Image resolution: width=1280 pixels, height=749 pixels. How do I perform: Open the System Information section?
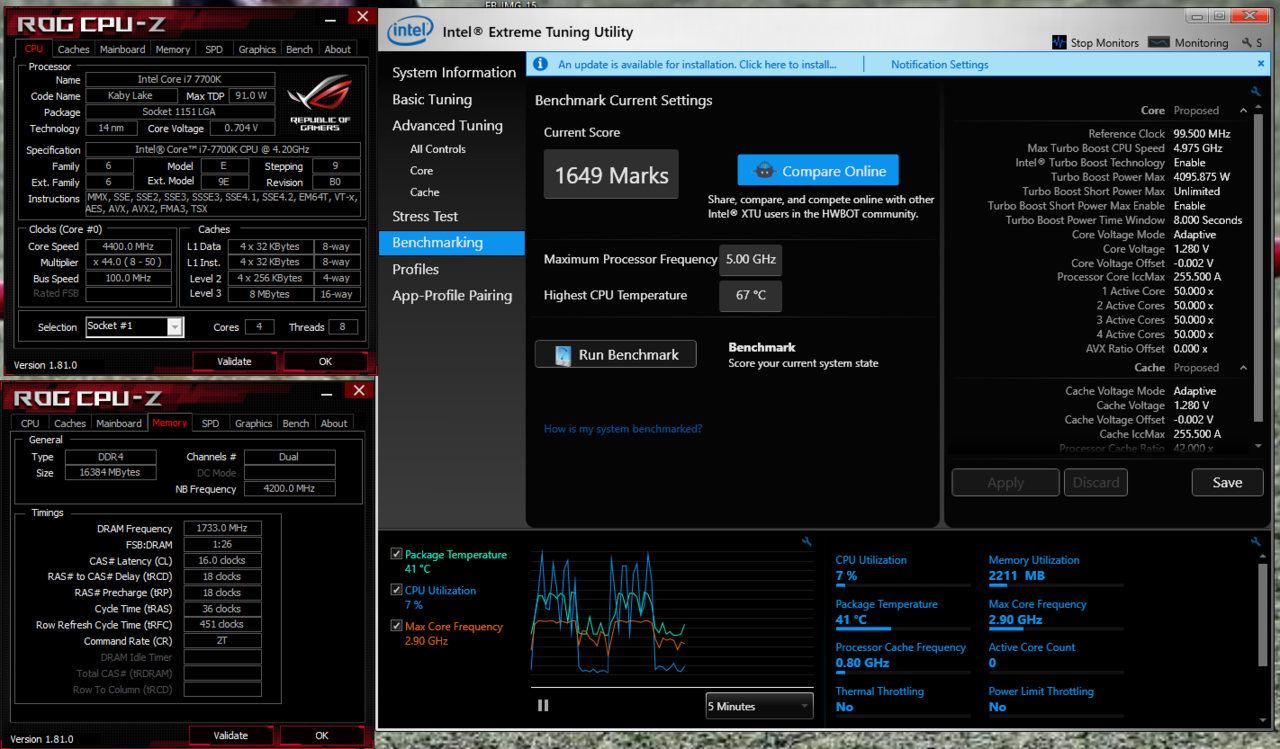click(x=453, y=73)
